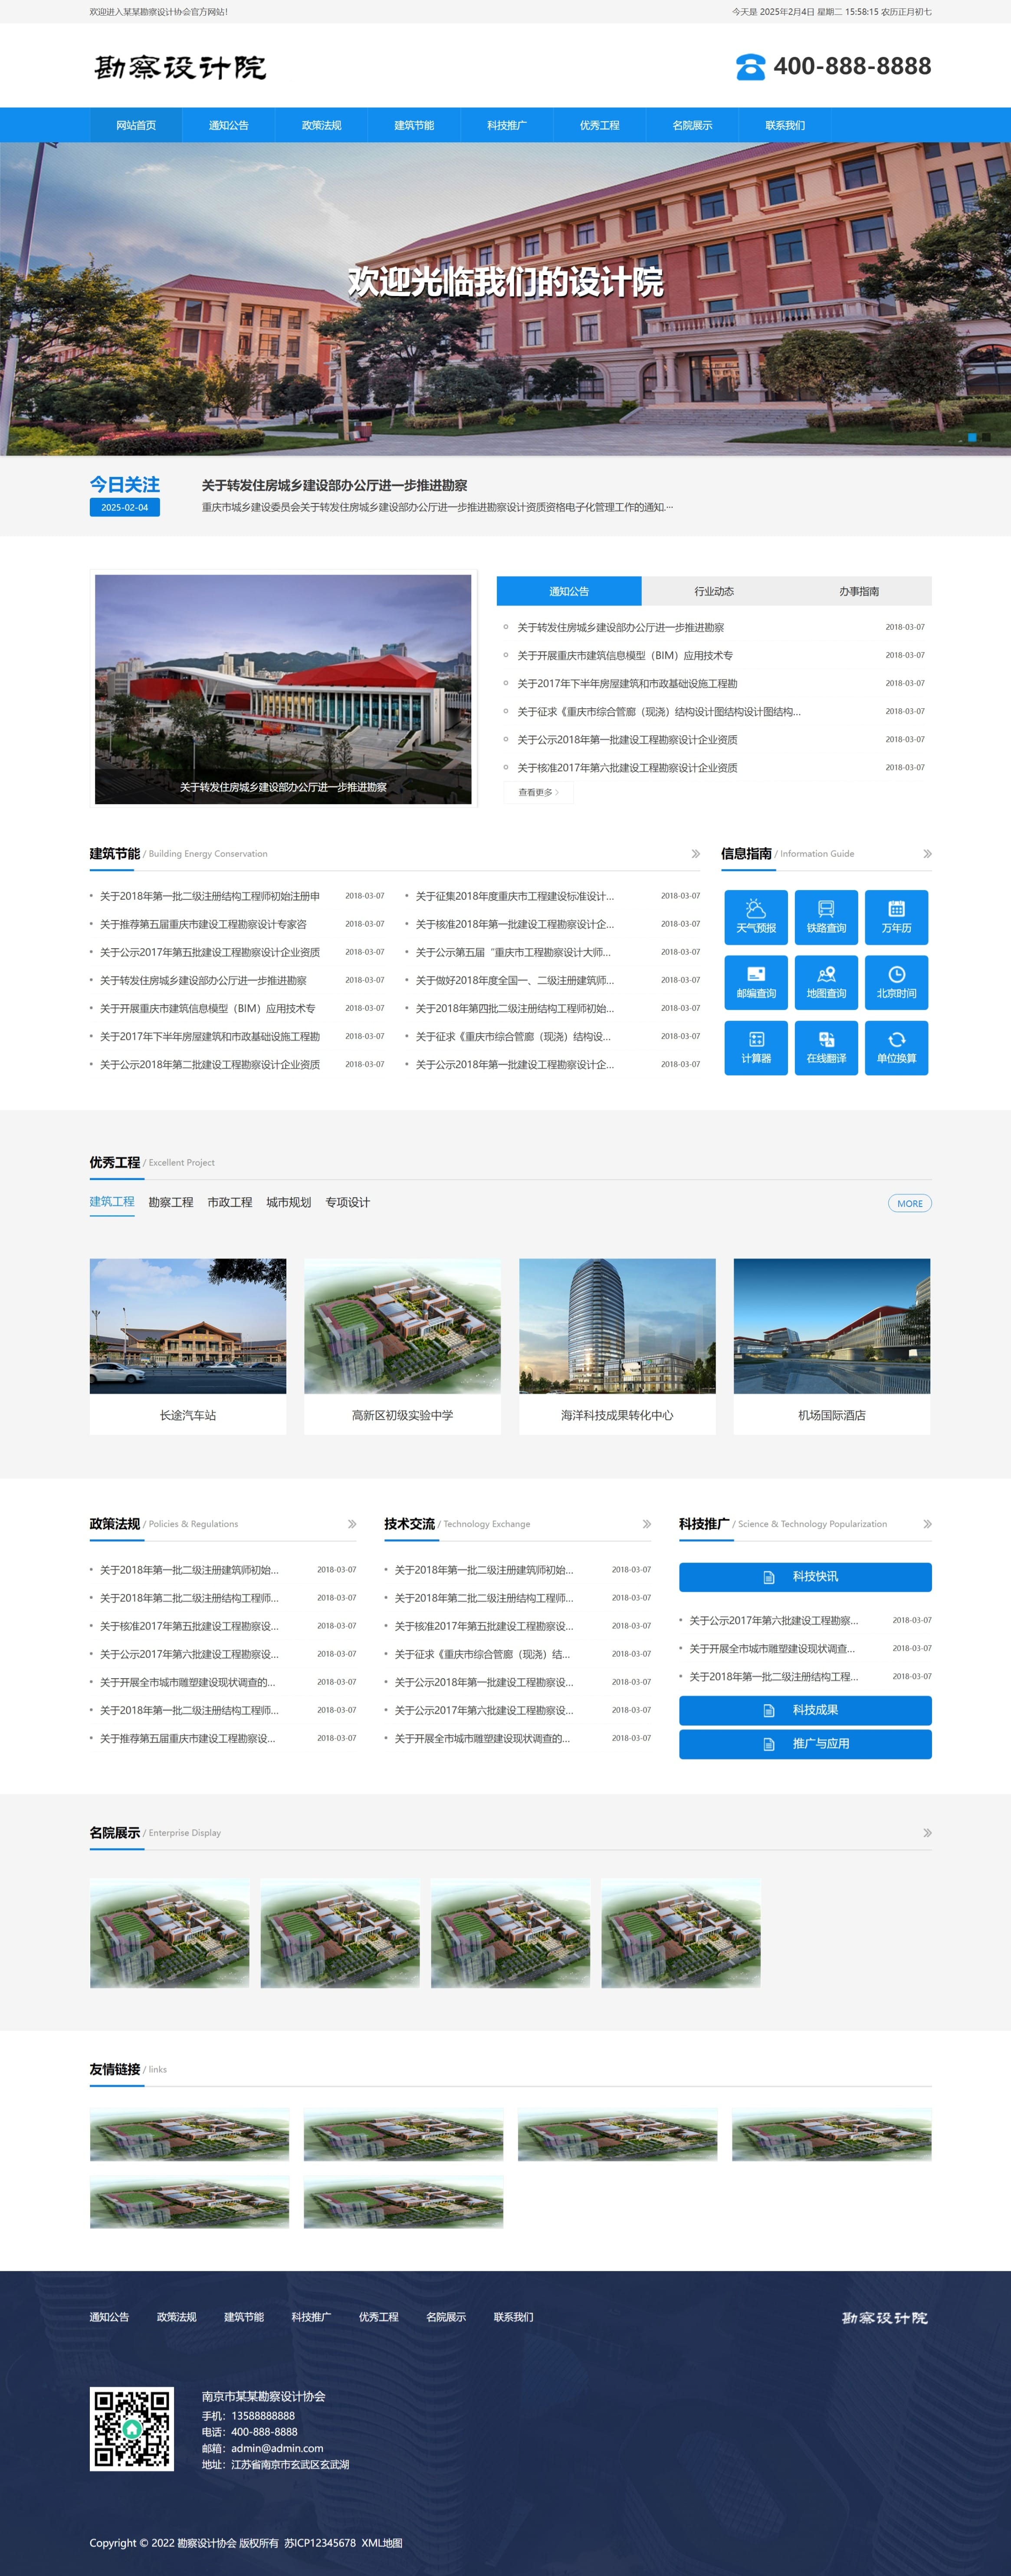Click the 苏ICP12345678 record number in footer
1011x2576 pixels.
[320, 2543]
